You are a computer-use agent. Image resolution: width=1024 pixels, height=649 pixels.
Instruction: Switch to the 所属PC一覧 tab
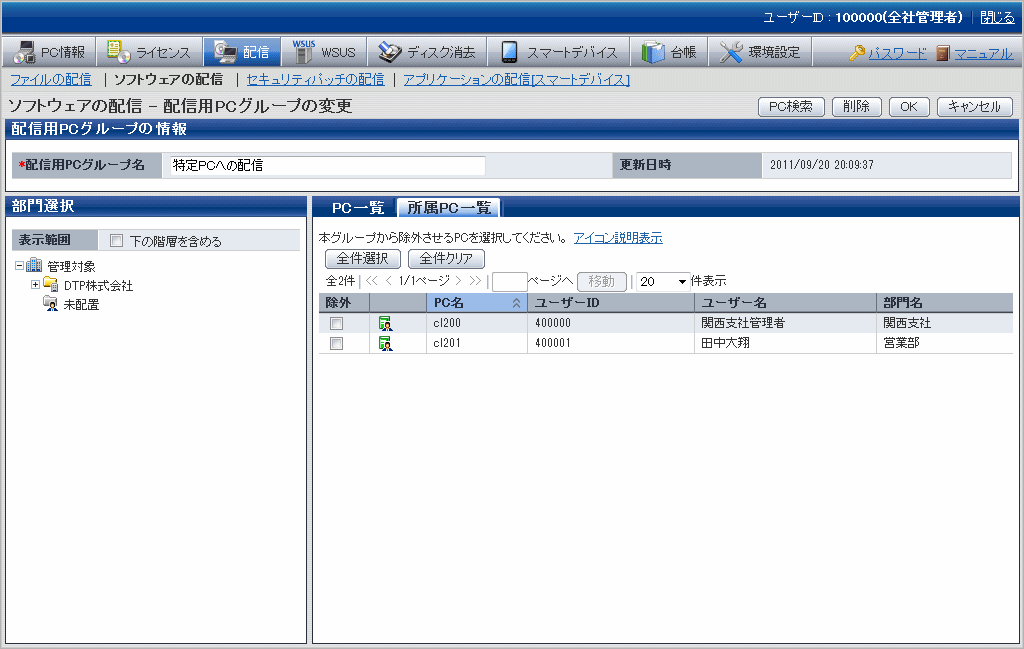click(x=449, y=208)
